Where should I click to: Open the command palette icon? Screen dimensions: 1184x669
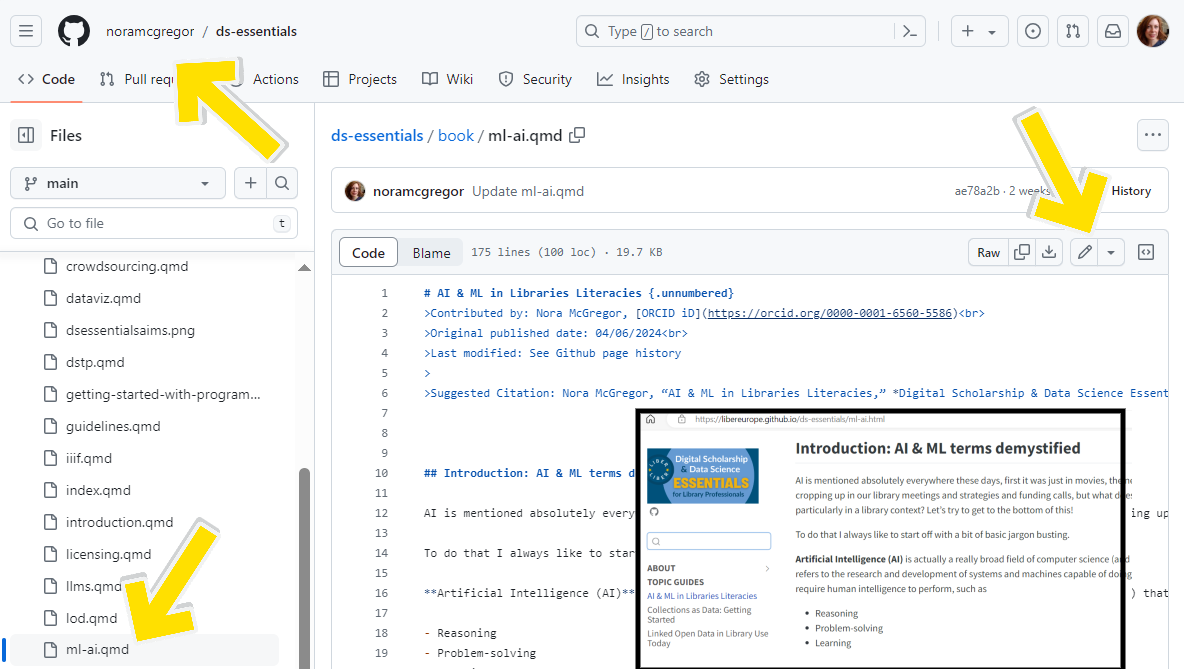pyautogui.click(x=909, y=31)
